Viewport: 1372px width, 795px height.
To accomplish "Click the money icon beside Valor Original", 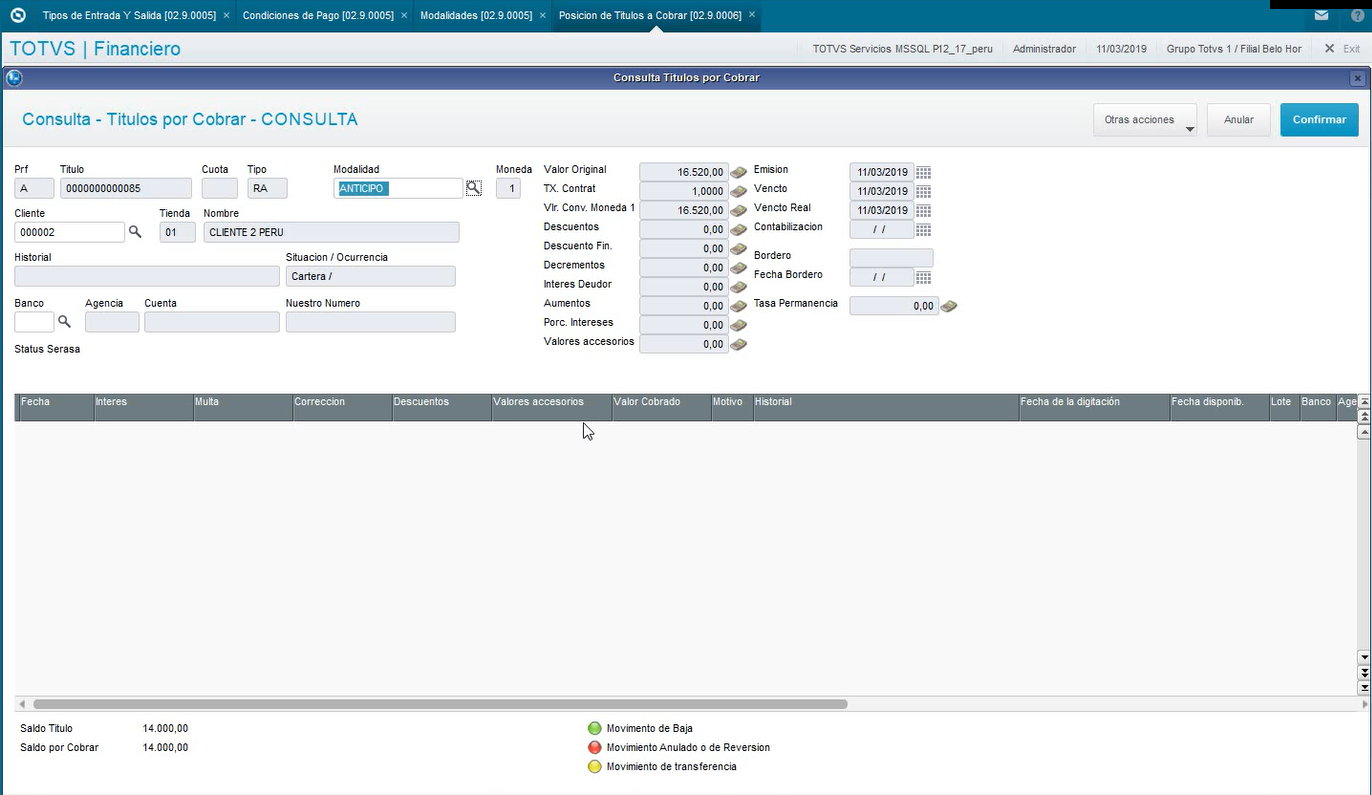I will pos(739,173).
